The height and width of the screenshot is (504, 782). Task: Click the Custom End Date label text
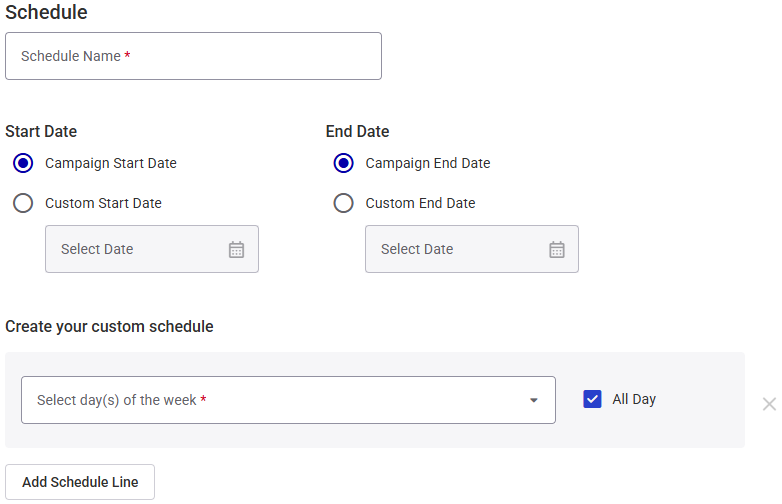pyautogui.click(x=420, y=203)
